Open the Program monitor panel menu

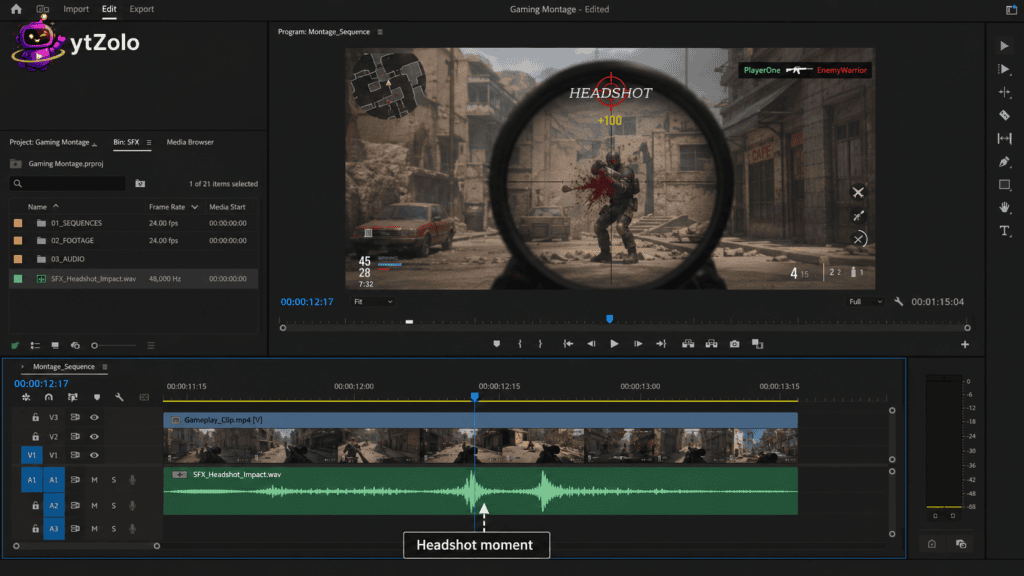[x=380, y=31]
